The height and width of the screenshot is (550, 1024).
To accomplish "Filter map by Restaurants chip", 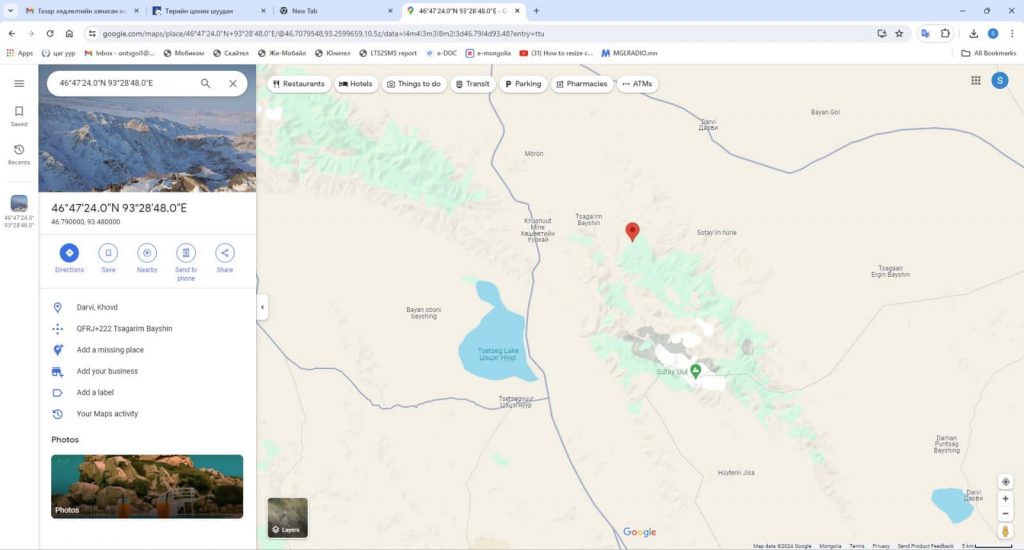I will click(298, 84).
